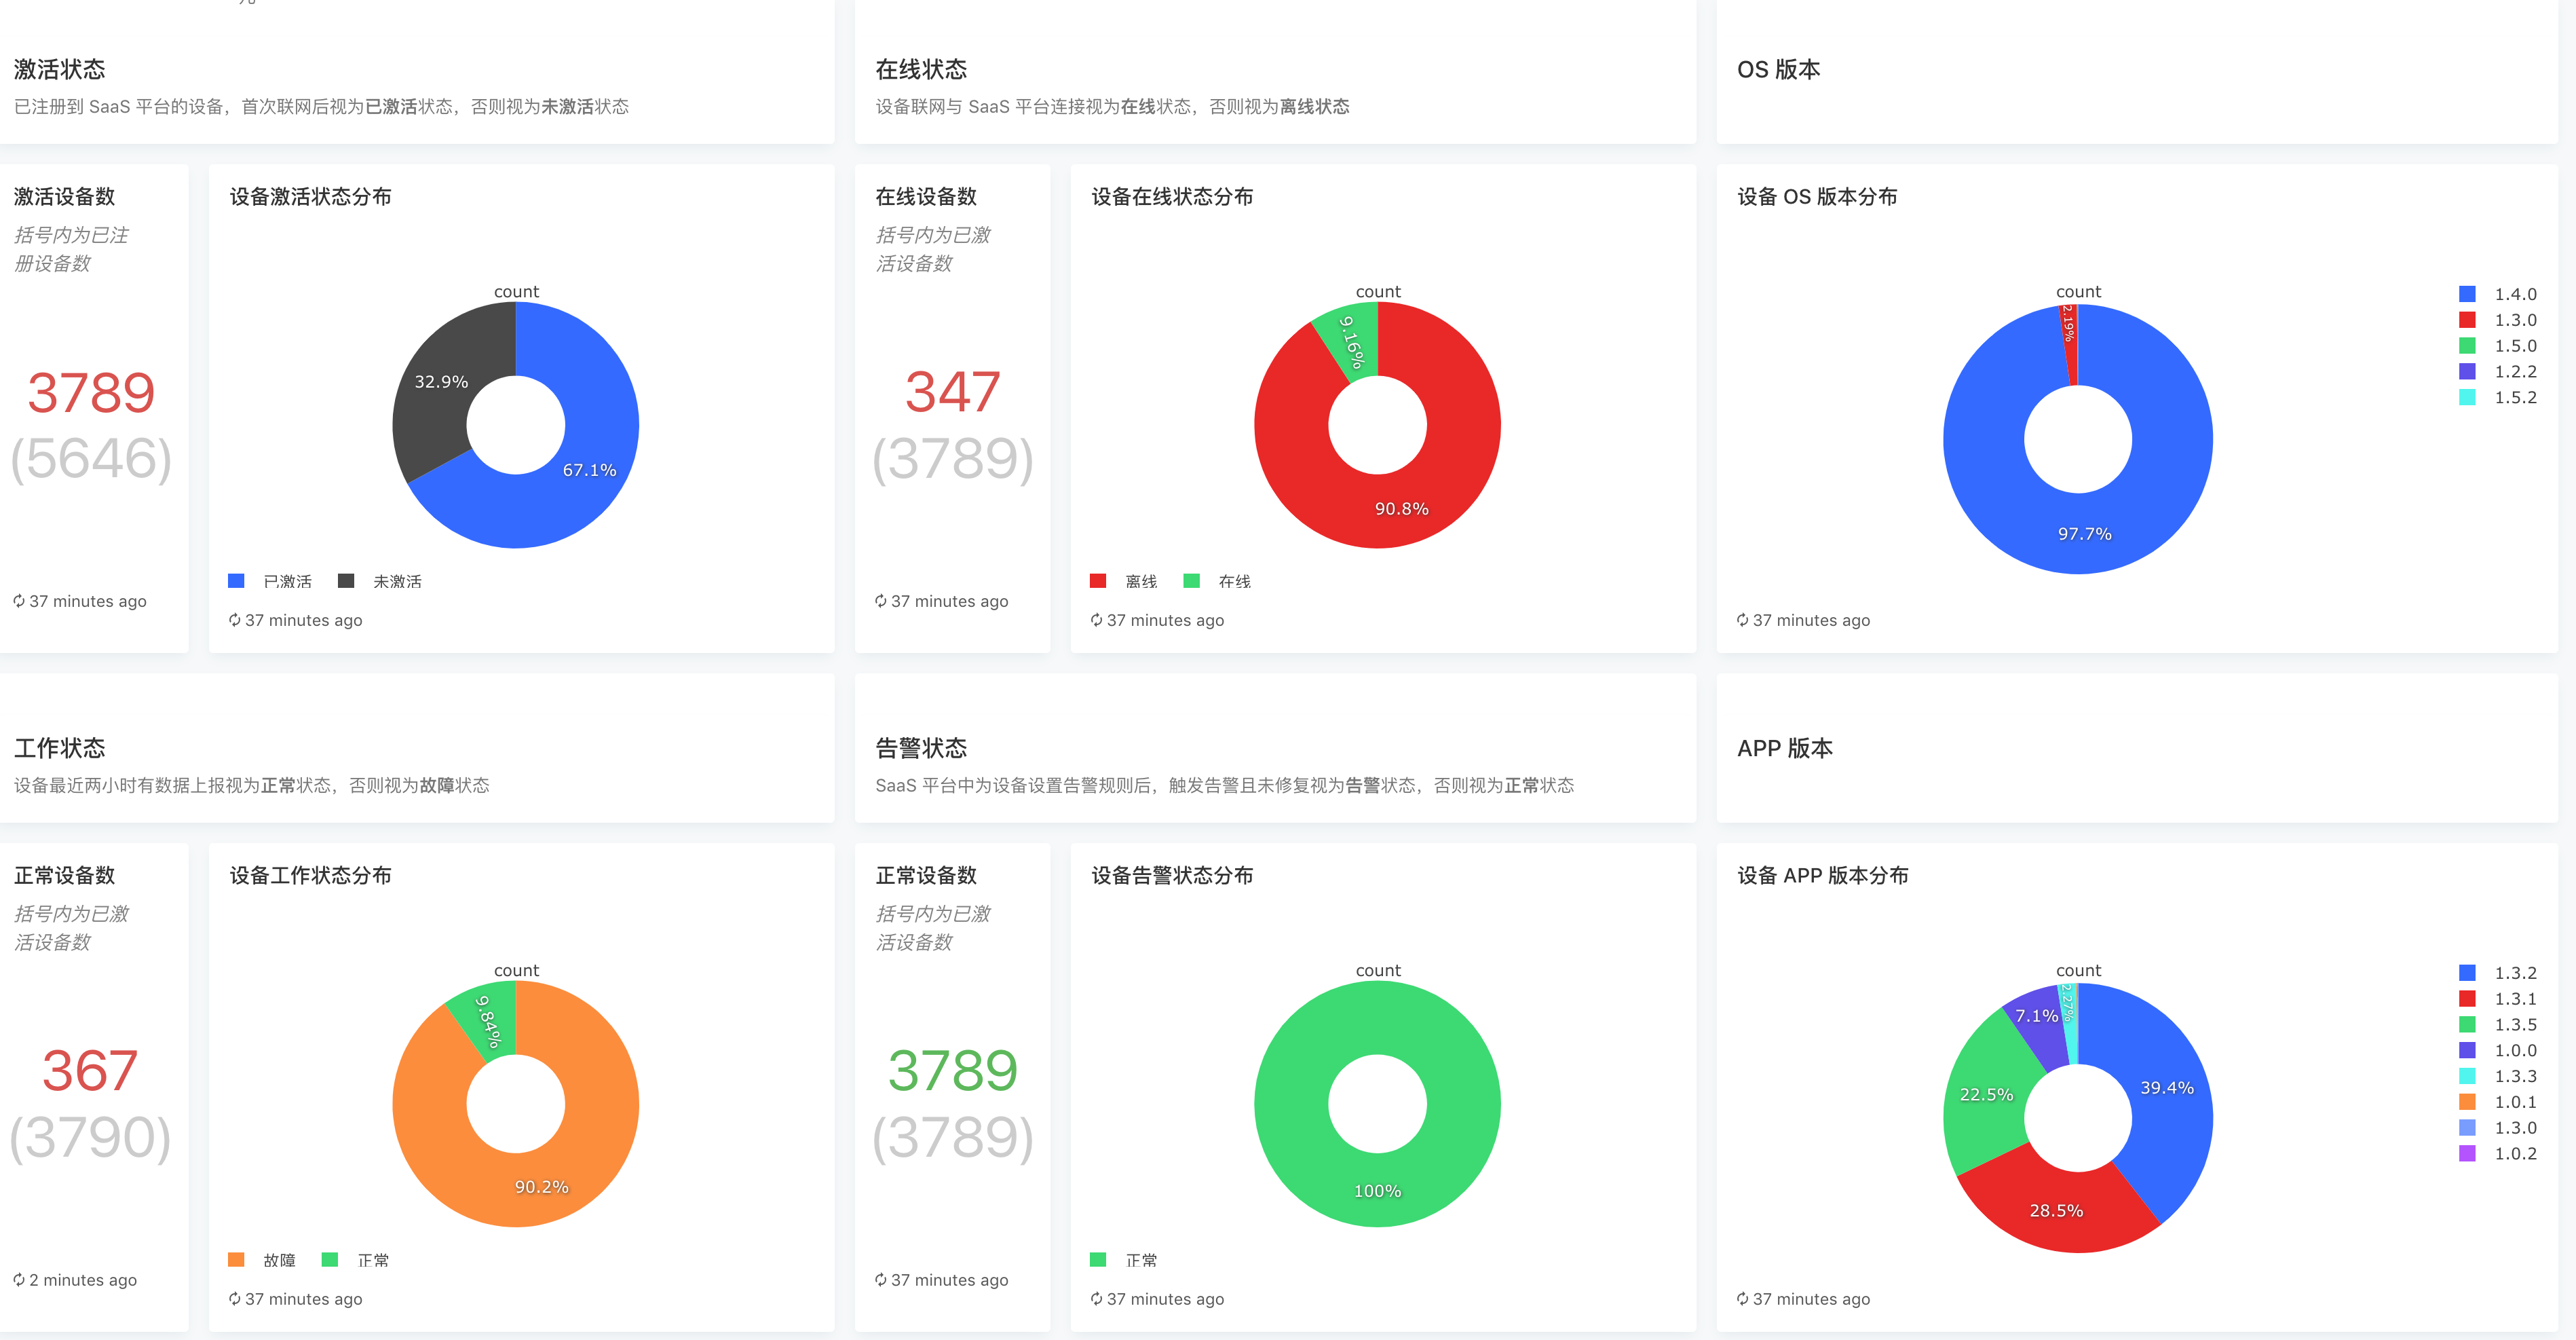Screen dimensions: 2576x1340
Task: Click the 告警状态 row header
Action: 921,748
